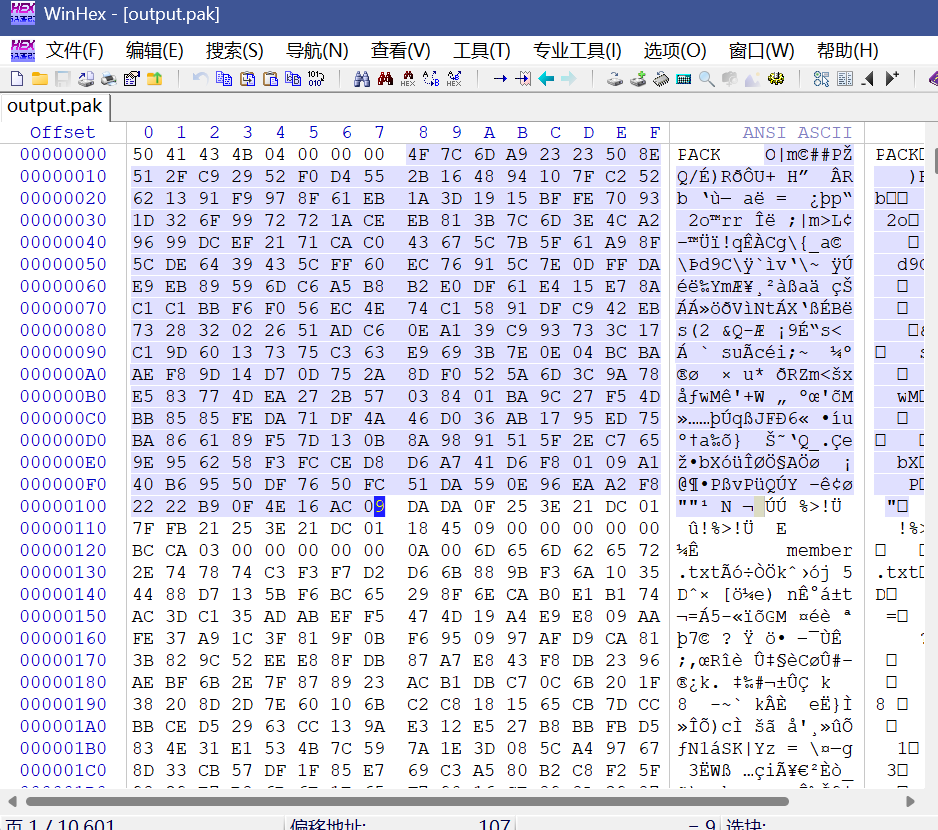Screen dimensions: 938x830
Task: Click the Undo arrow icon
Action: [200, 79]
